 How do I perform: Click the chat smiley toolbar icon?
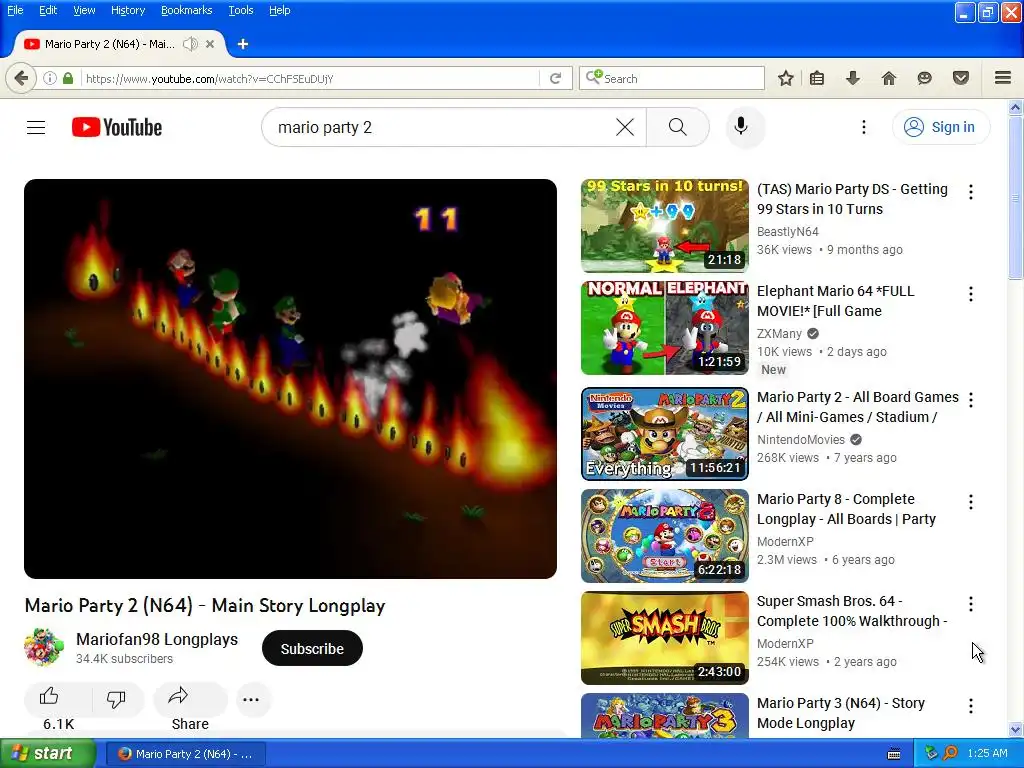(x=924, y=78)
